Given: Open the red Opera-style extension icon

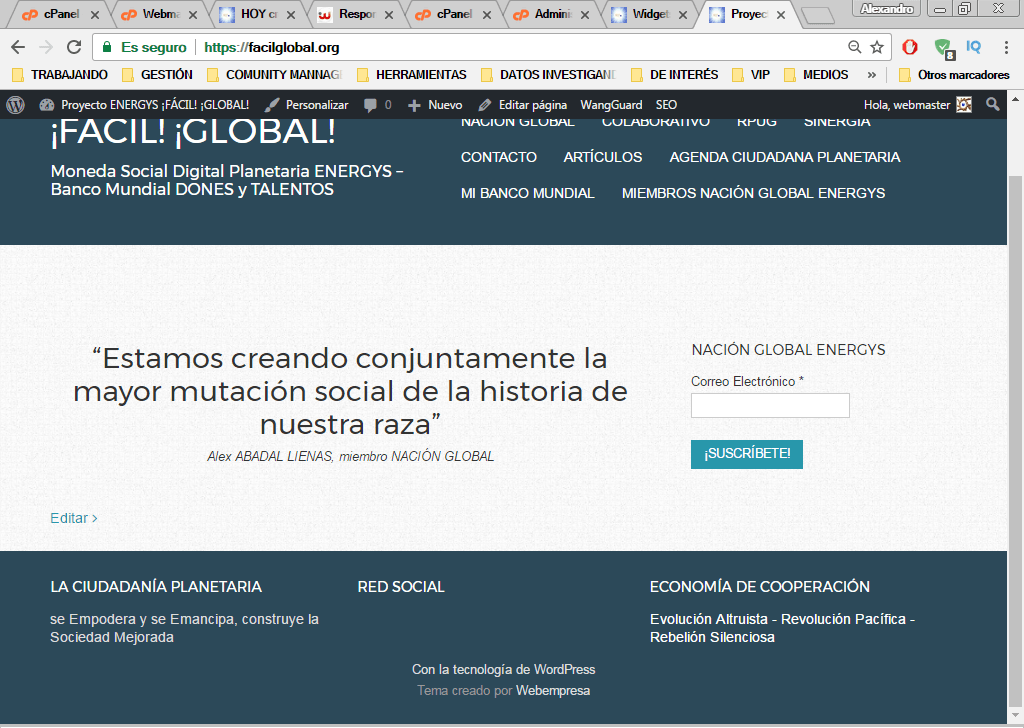Looking at the screenshot, I should click(x=910, y=47).
